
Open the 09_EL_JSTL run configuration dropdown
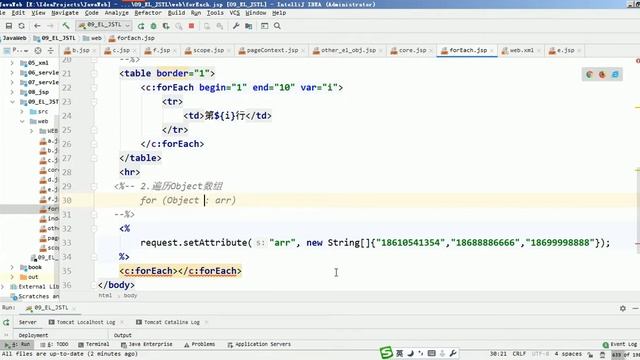[x=104, y=25]
